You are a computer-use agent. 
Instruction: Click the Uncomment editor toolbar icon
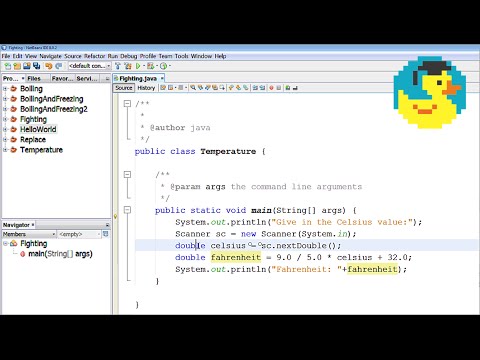295,88
